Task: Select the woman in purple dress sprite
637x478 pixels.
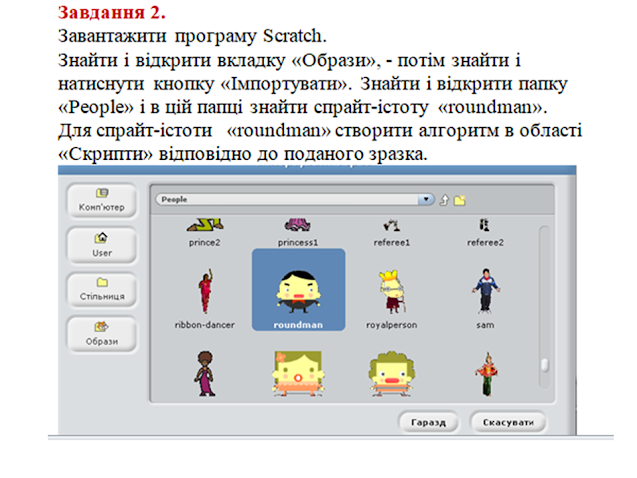Action: pyautogui.click(x=205, y=374)
